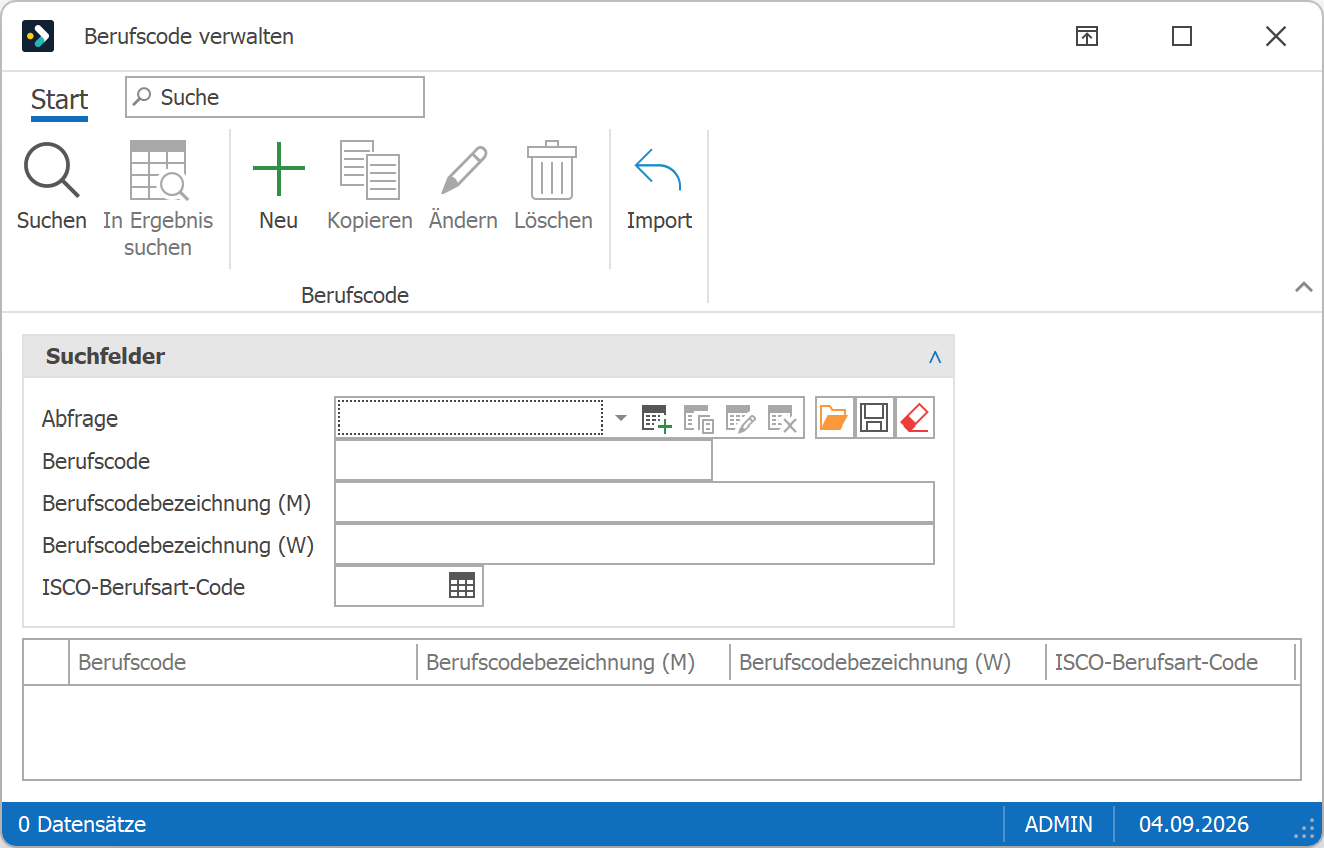Save search fields with the floppy disk icon
Viewport: 1324px width, 848px height.
[x=874, y=418]
